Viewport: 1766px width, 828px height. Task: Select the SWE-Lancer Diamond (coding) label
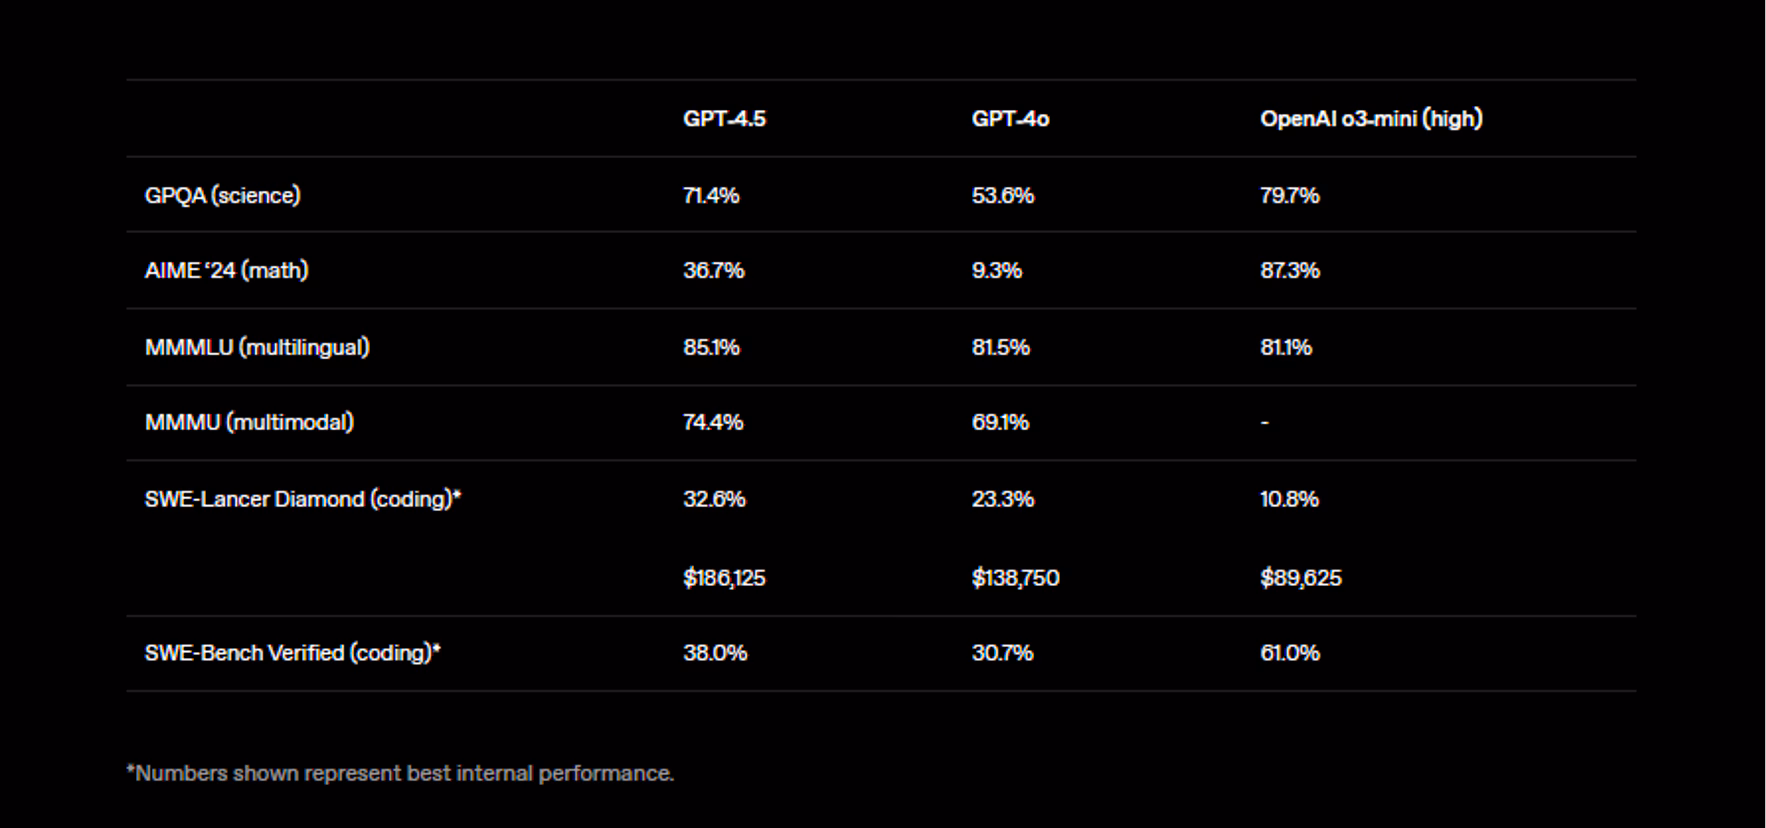click(x=302, y=499)
